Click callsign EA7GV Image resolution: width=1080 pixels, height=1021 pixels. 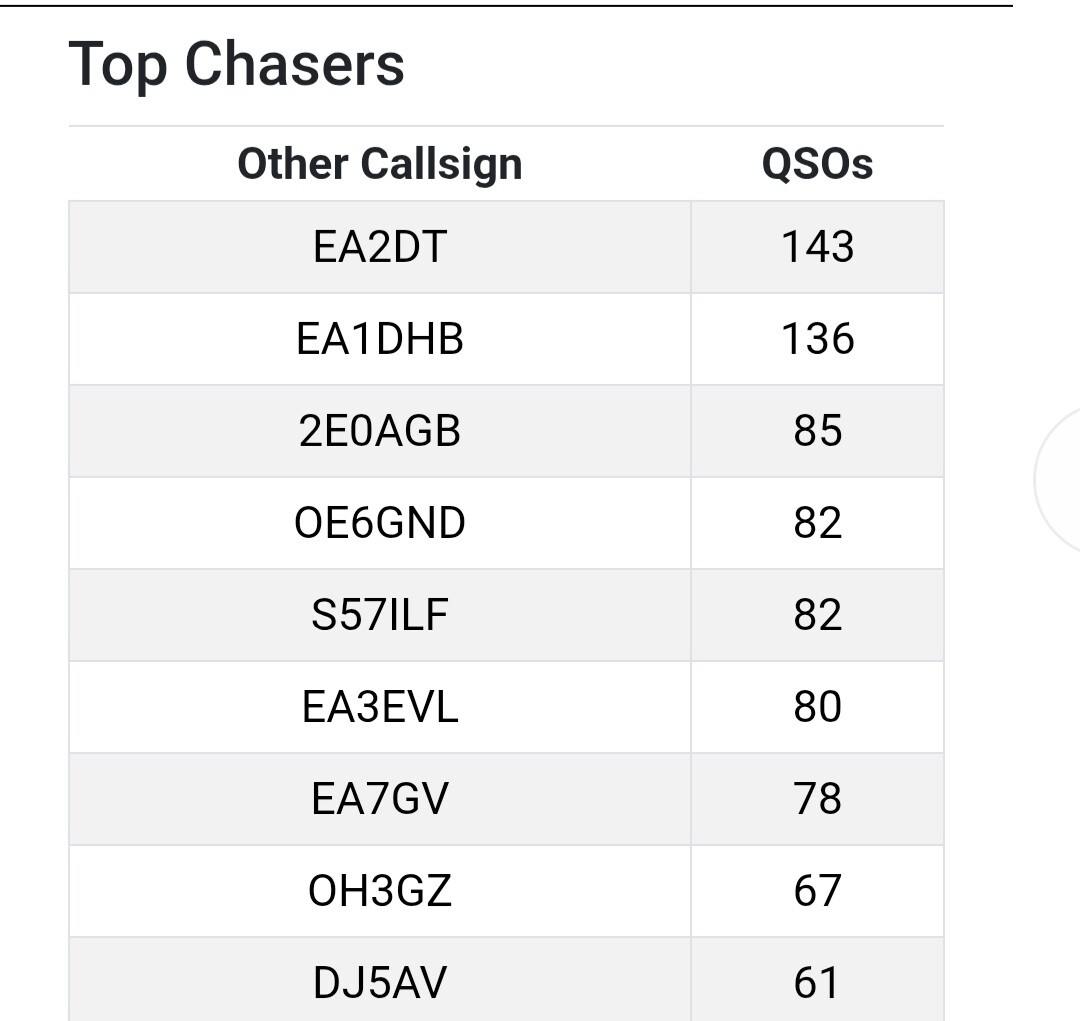pyautogui.click(x=379, y=799)
